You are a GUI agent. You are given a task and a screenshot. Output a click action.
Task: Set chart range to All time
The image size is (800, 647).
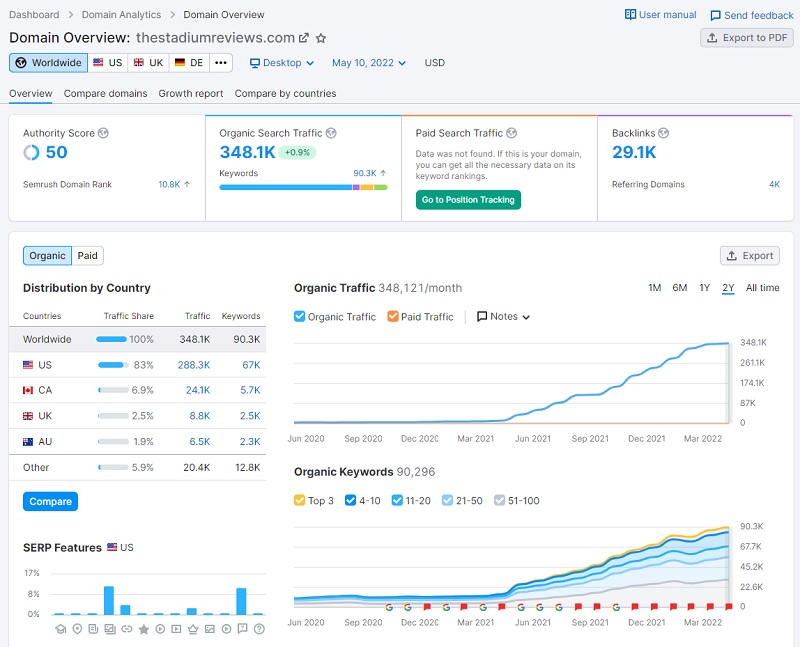tap(762, 288)
